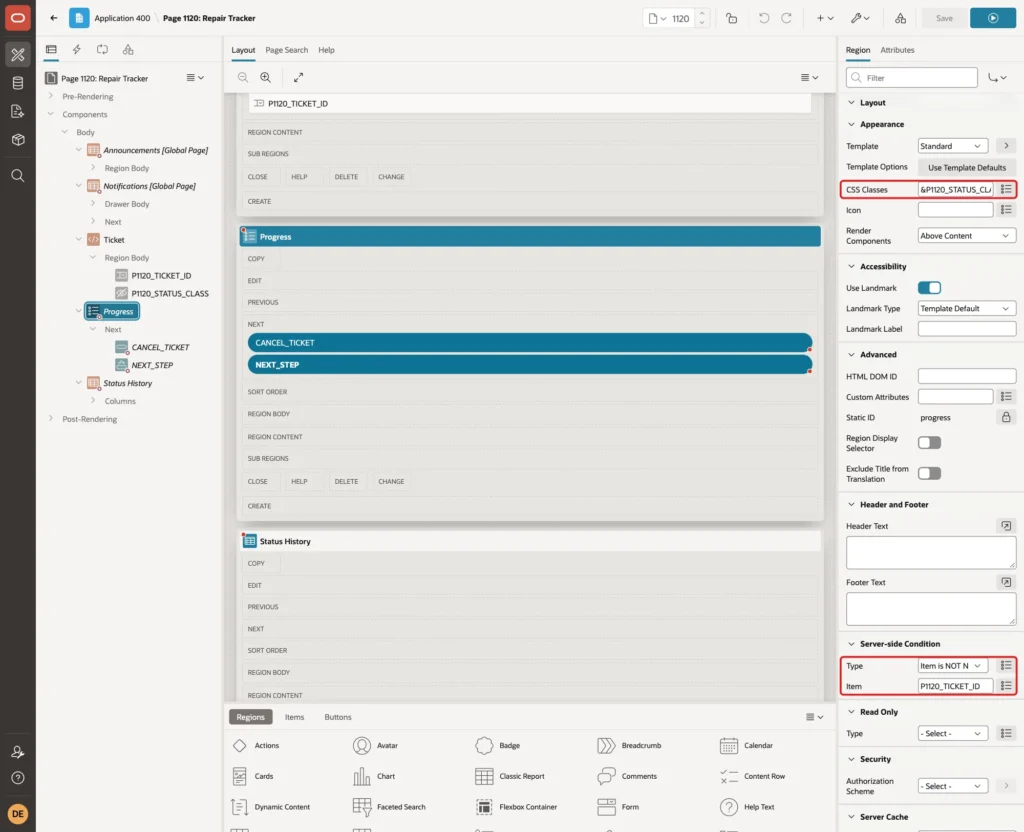Undo the last change
The height and width of the screenshot is (832, 1024).
[x=763, y=18]
